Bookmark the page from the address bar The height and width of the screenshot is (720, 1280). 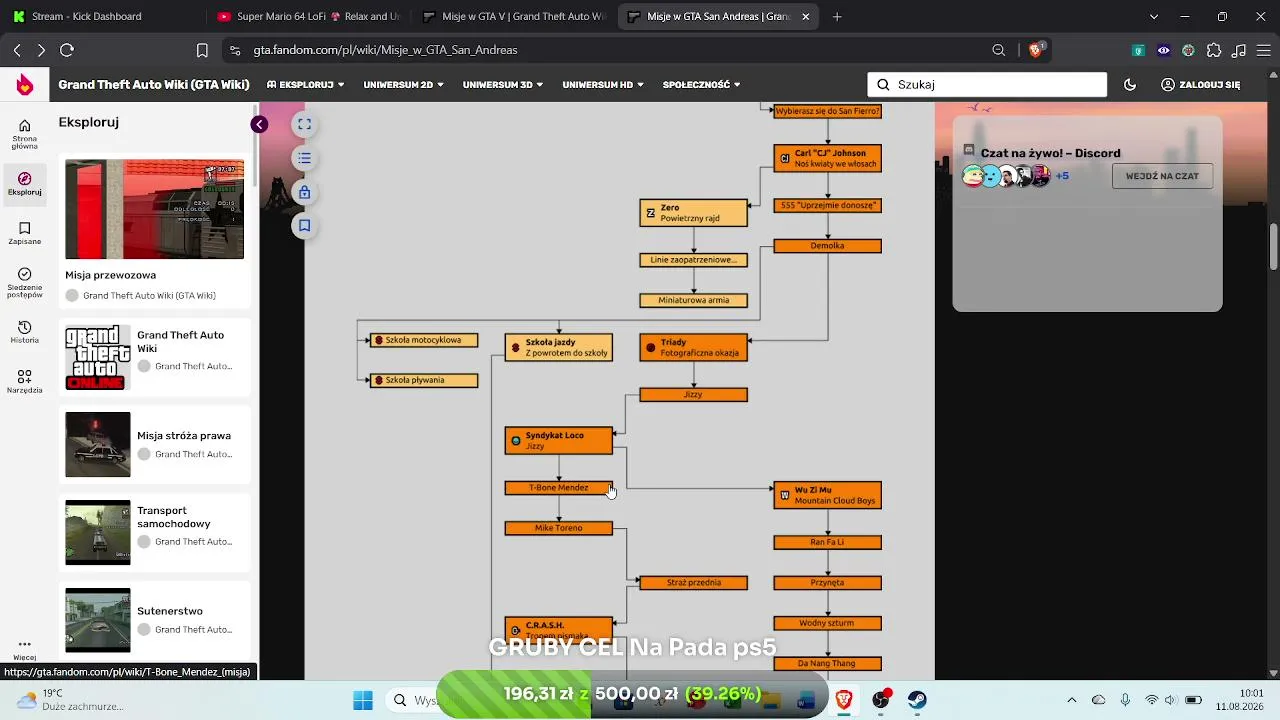pos(202,50)
